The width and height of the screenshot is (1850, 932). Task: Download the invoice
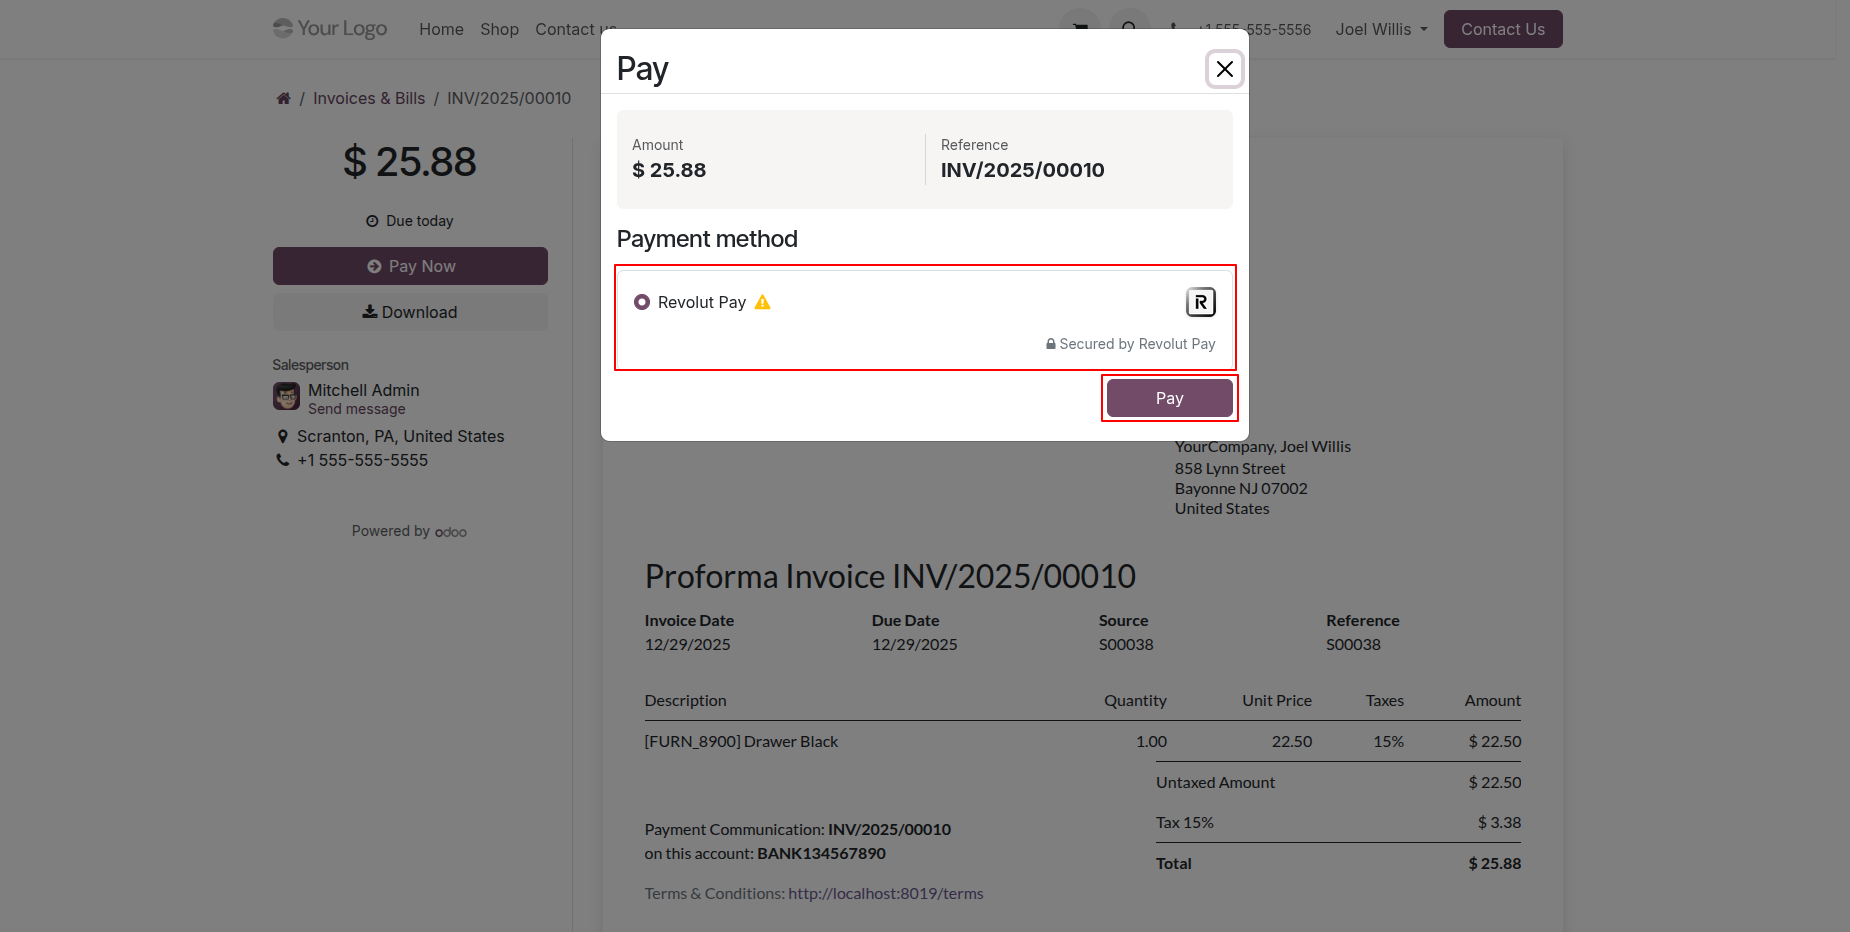click(410, 312)
